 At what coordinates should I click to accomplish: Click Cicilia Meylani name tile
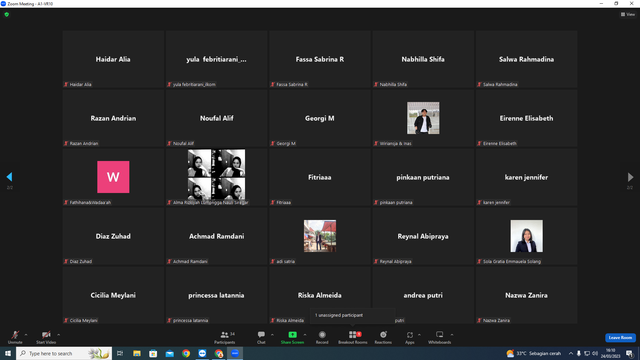113,295
